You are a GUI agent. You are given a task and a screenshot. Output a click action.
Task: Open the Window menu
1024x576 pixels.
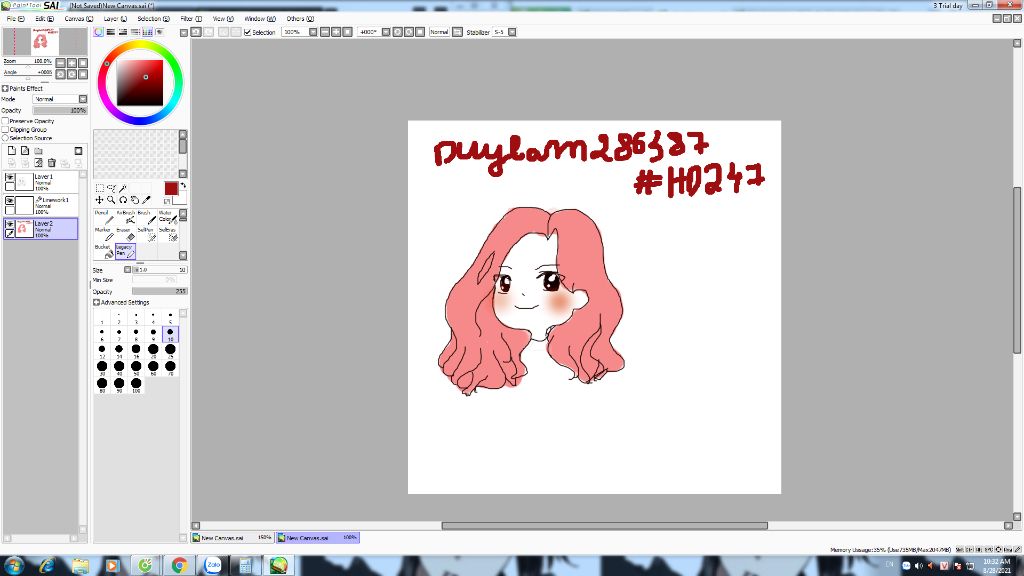pyautogui.click(x=260, y=19)
